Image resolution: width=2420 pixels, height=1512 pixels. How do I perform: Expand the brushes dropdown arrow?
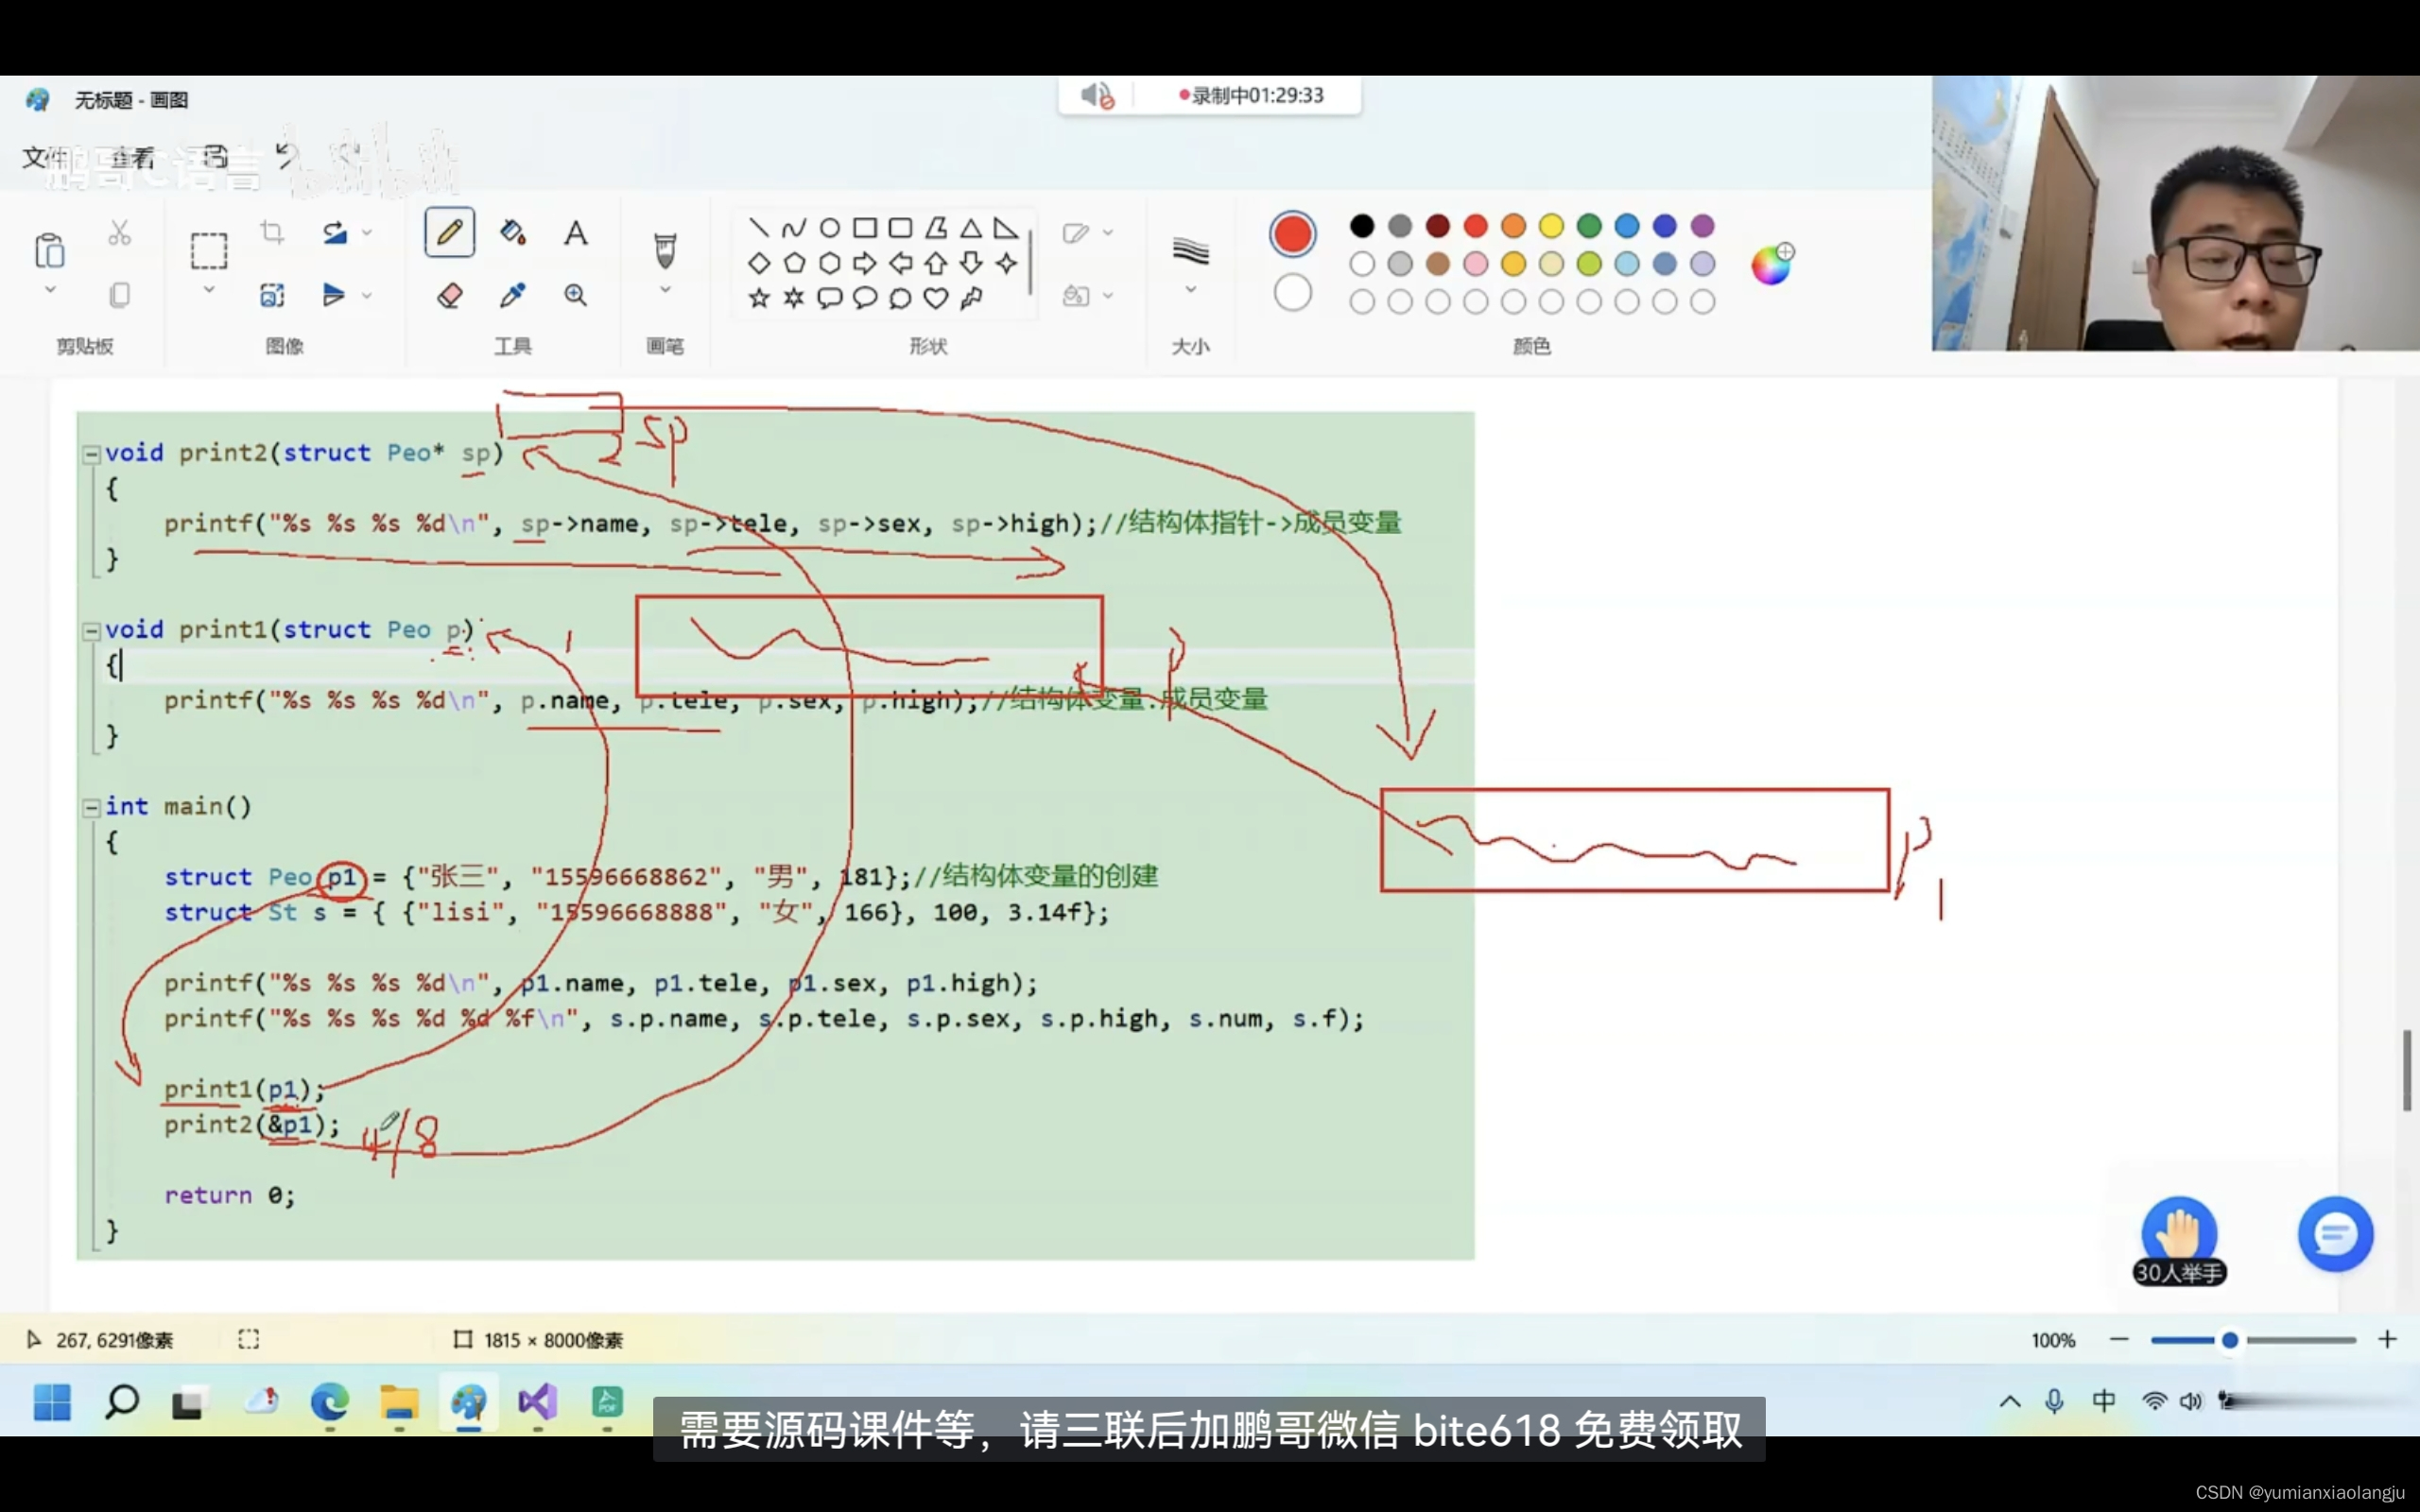click(665, 290)
